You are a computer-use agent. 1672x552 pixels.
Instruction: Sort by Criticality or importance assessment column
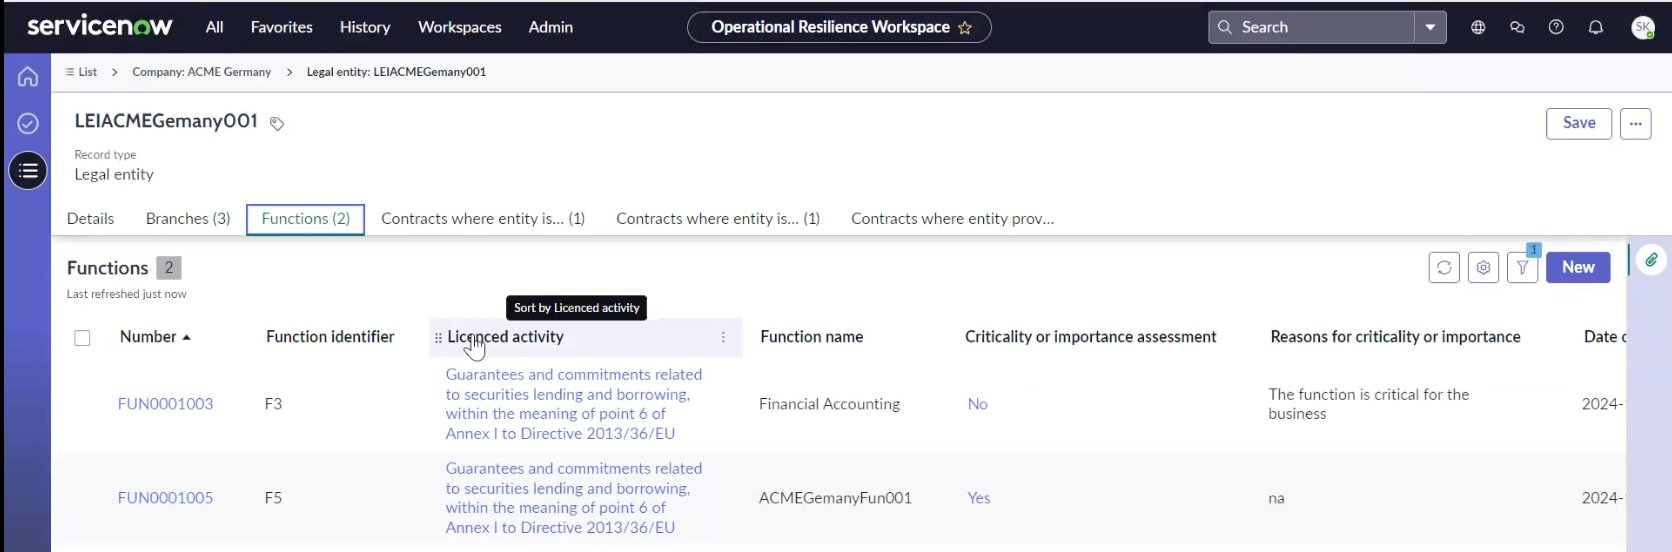1090,337
